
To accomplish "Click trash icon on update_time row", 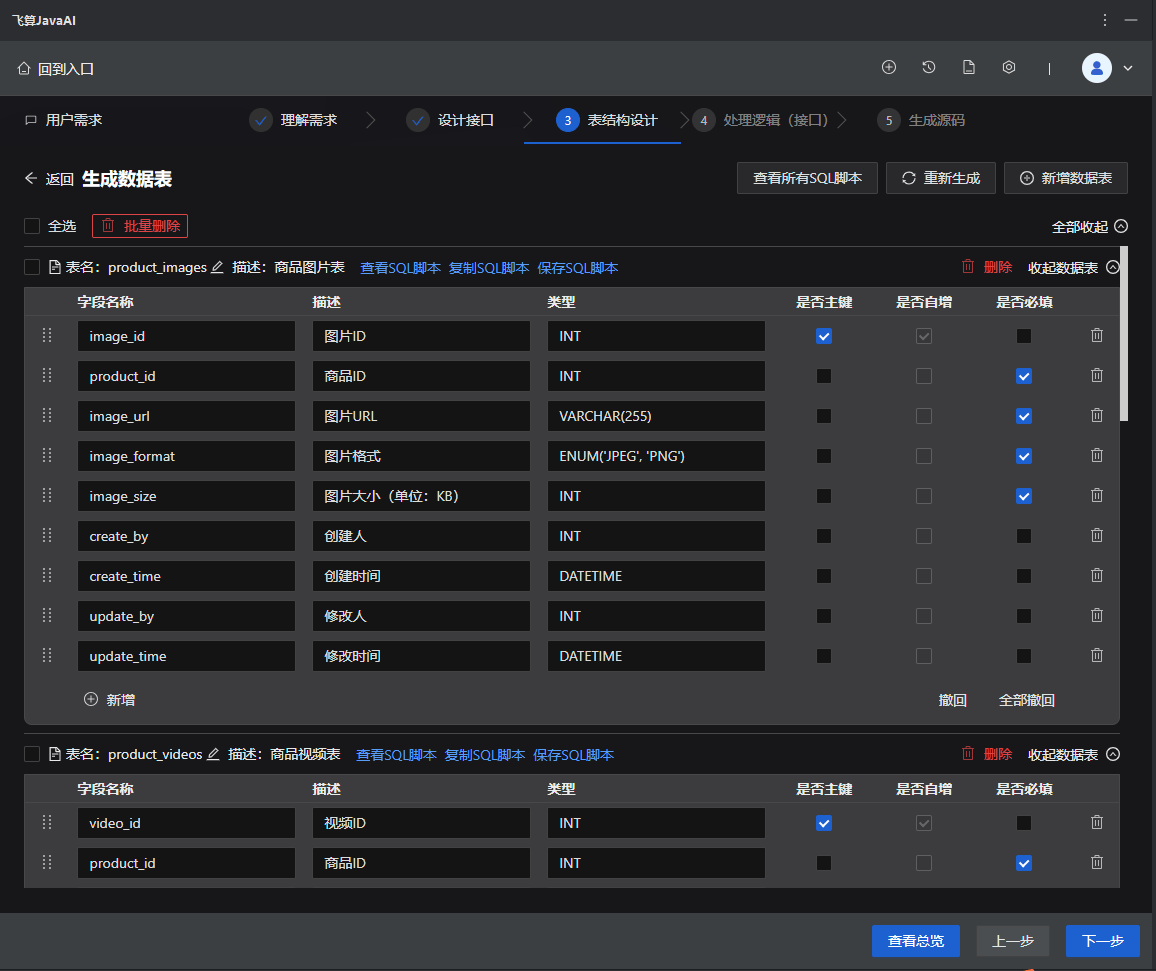I will point(1097,656).
